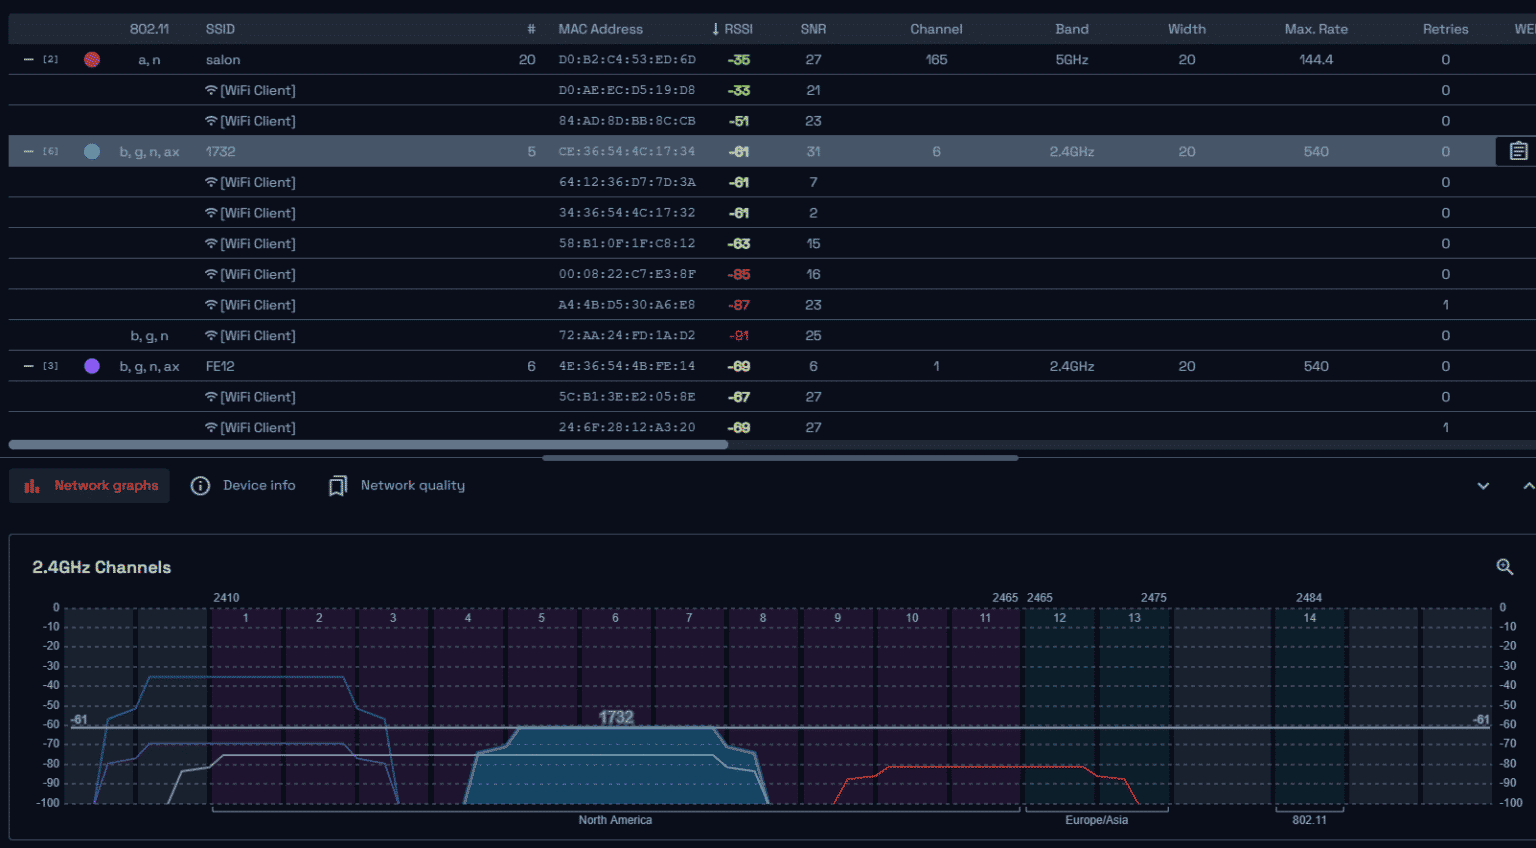
Task: Click the circled-i icon next to Device info
Action: coord(200,485)
